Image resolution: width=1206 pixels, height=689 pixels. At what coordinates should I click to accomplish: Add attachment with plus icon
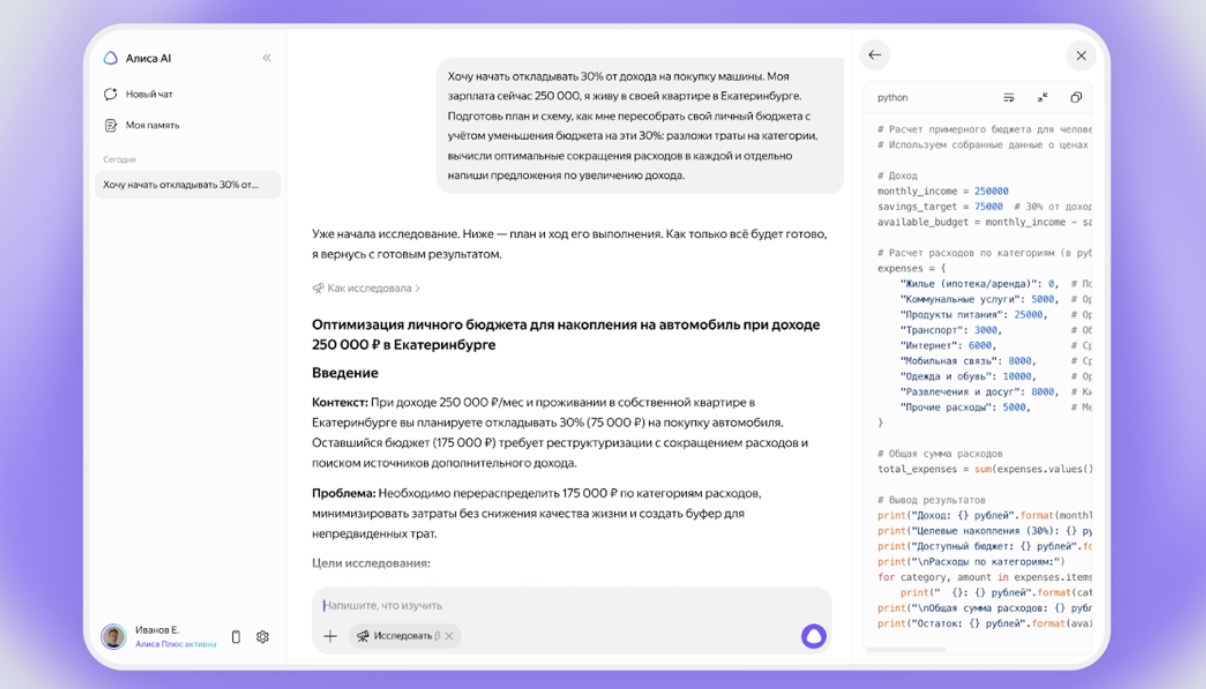pyautogui.click(x=330, y=636)
